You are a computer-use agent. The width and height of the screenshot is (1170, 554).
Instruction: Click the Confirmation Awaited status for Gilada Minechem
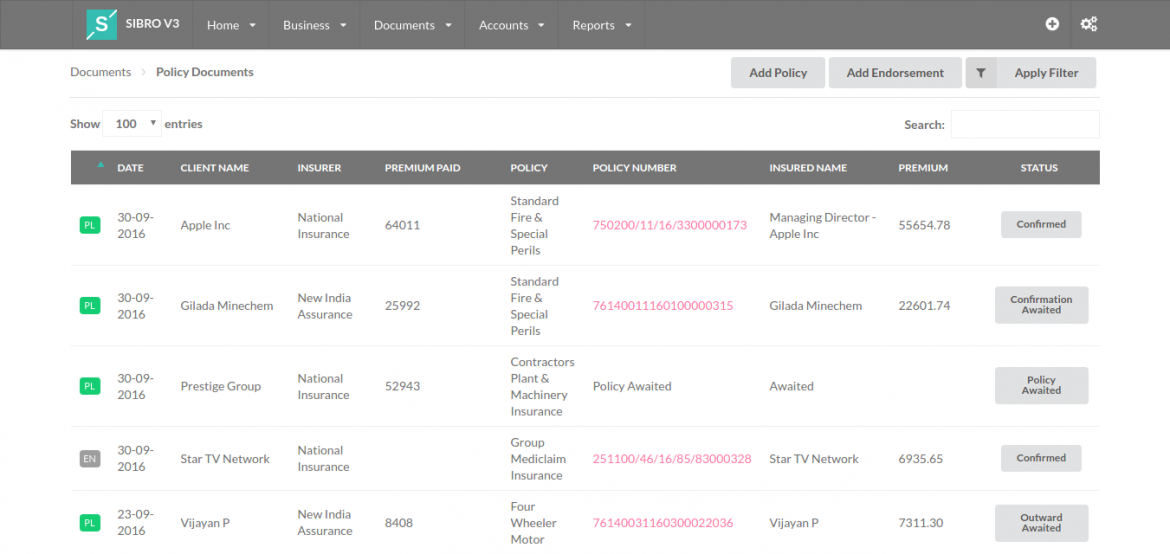[1041, 305]
